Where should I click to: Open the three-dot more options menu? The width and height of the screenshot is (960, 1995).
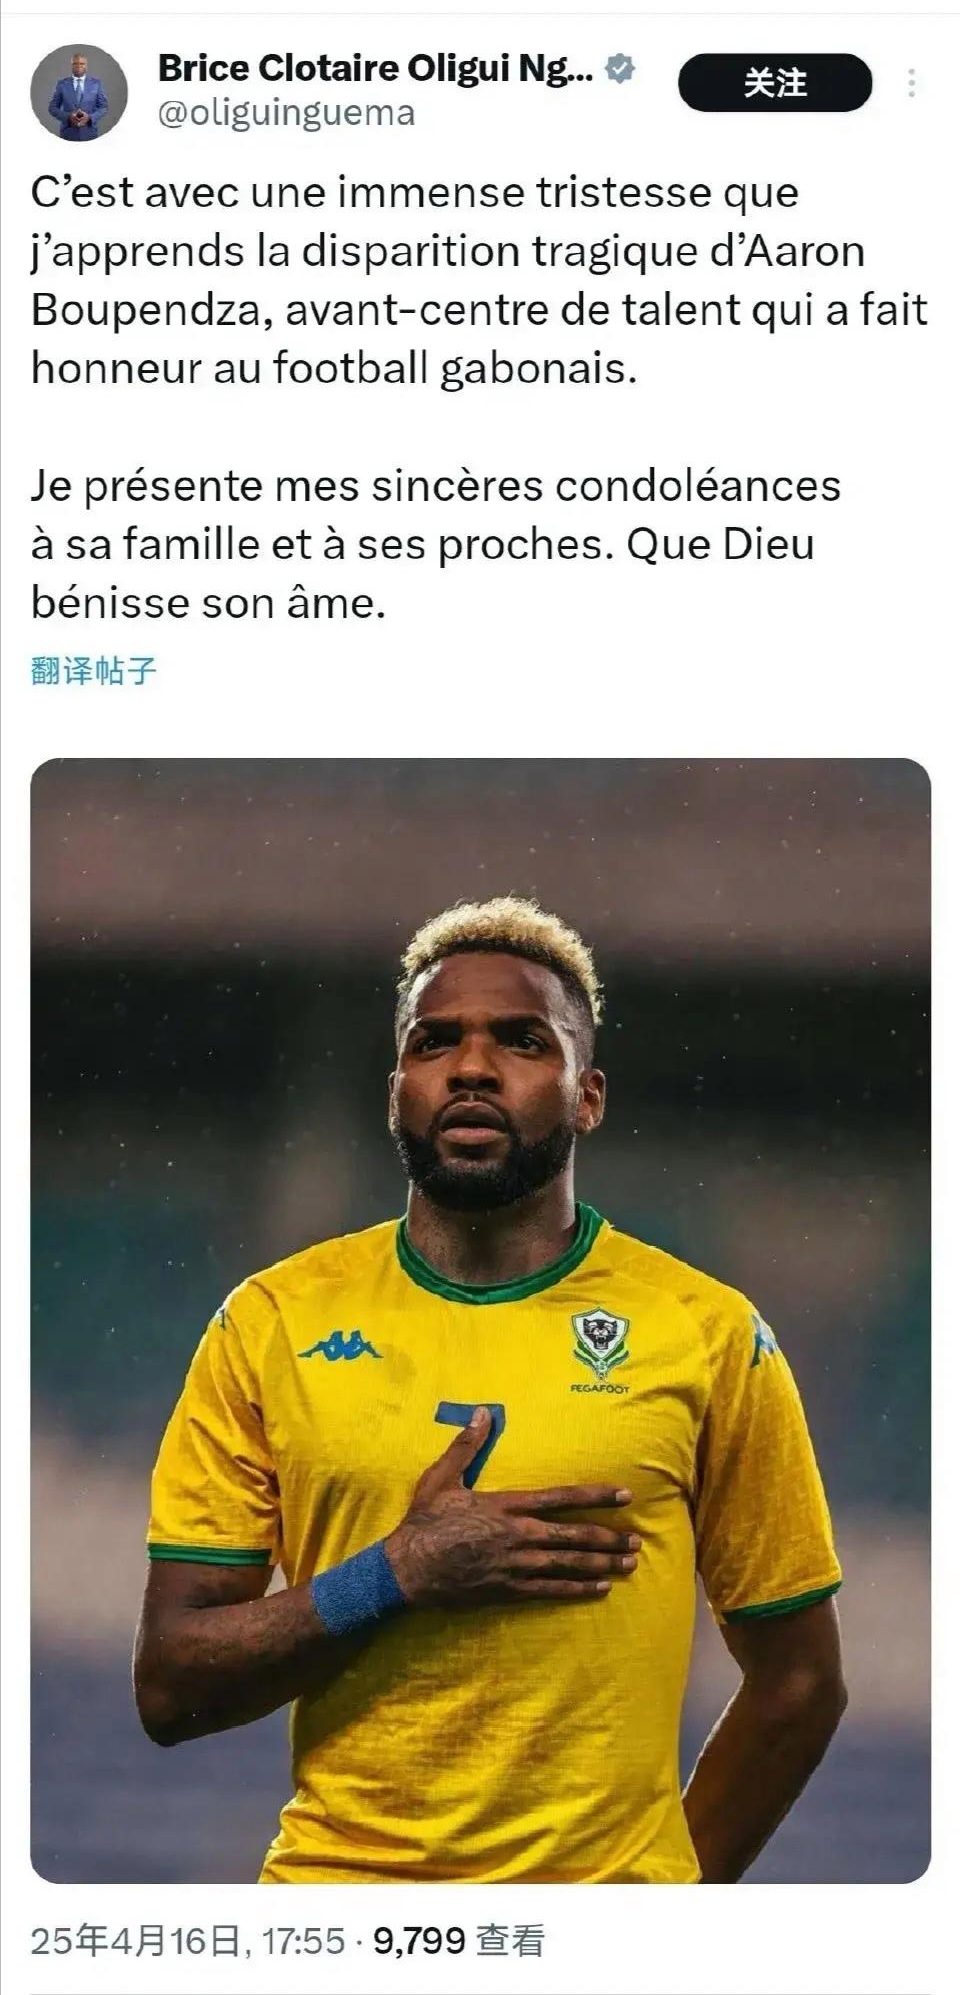tap(911, 83)
